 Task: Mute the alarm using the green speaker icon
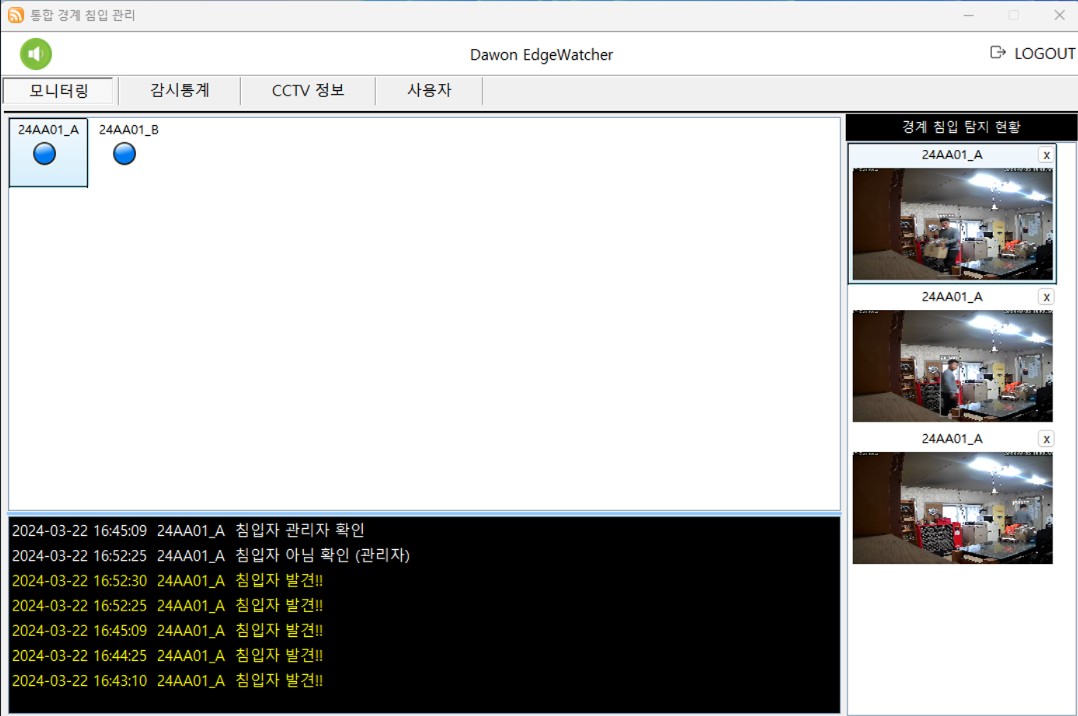tap(36, 53)
